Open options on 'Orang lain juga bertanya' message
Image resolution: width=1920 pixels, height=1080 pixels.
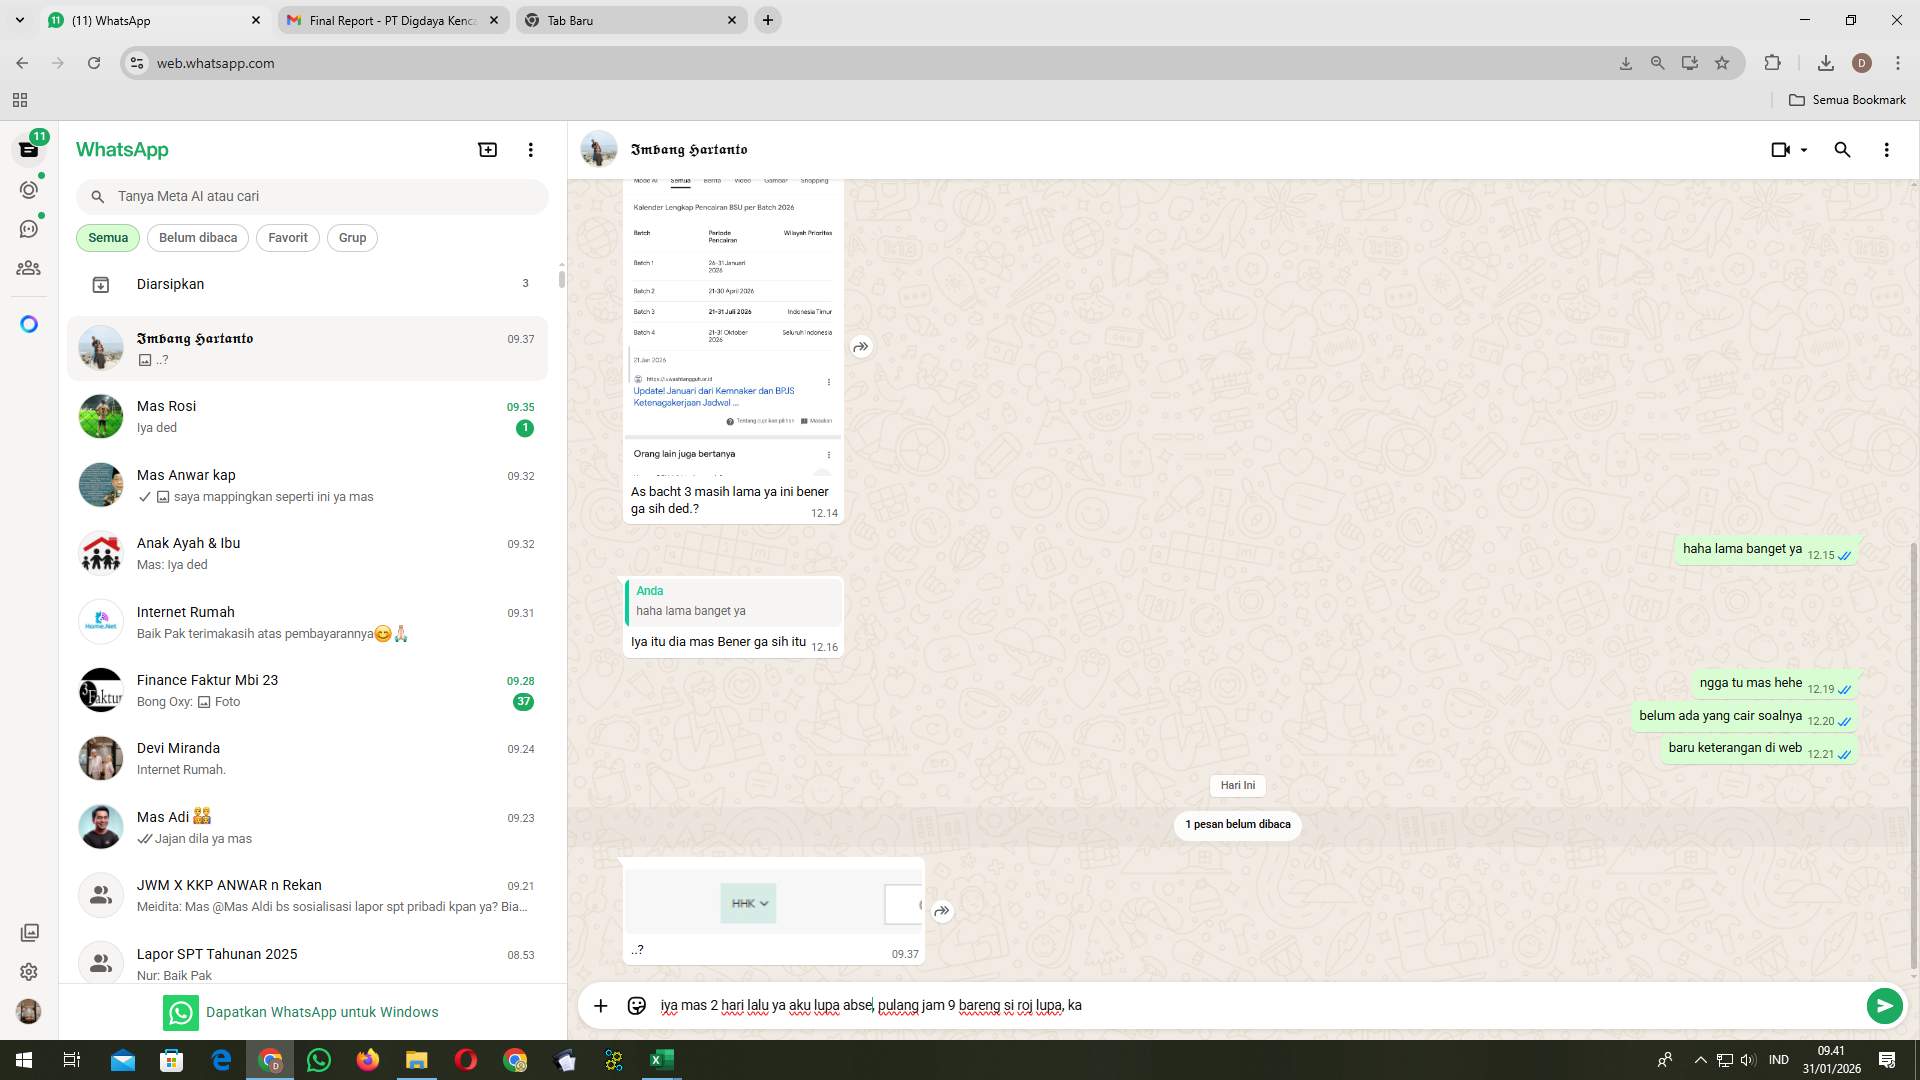(828, 453)
